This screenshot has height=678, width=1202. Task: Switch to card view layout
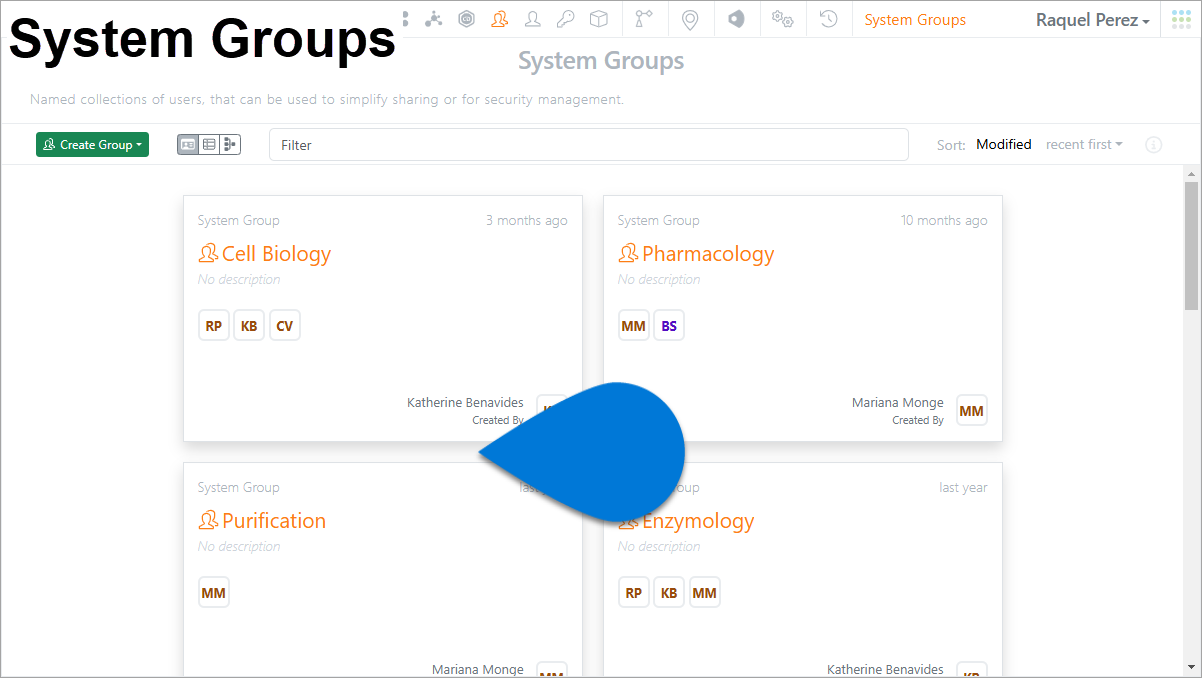pos(188,145)
